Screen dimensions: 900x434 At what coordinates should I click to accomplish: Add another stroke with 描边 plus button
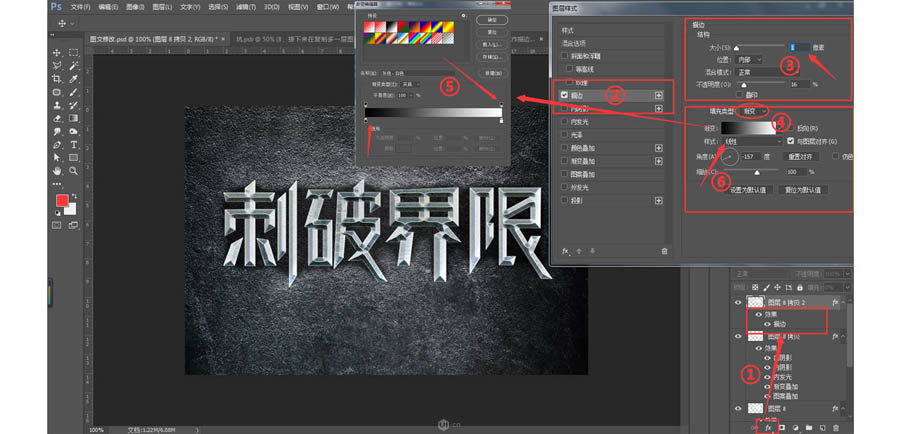658,95
